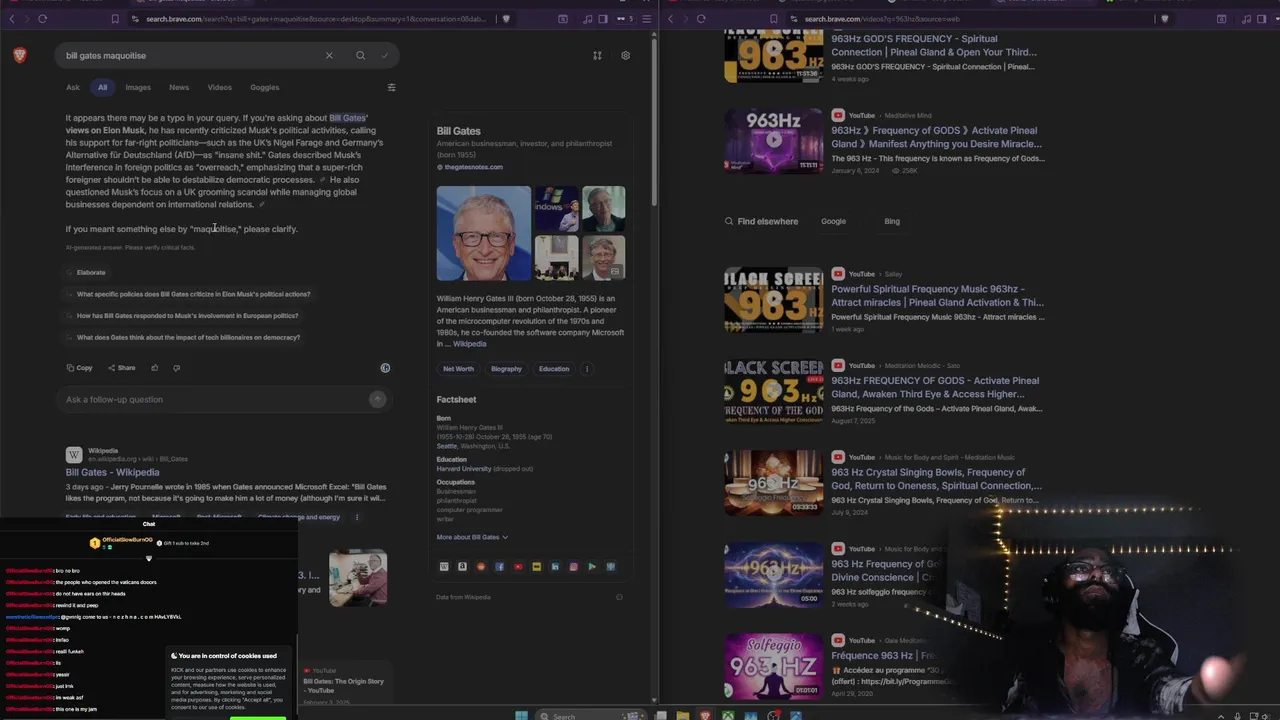Toggle the sidebar panel in left browser
Screen dimensions: 1280x720
click(602, 18)
